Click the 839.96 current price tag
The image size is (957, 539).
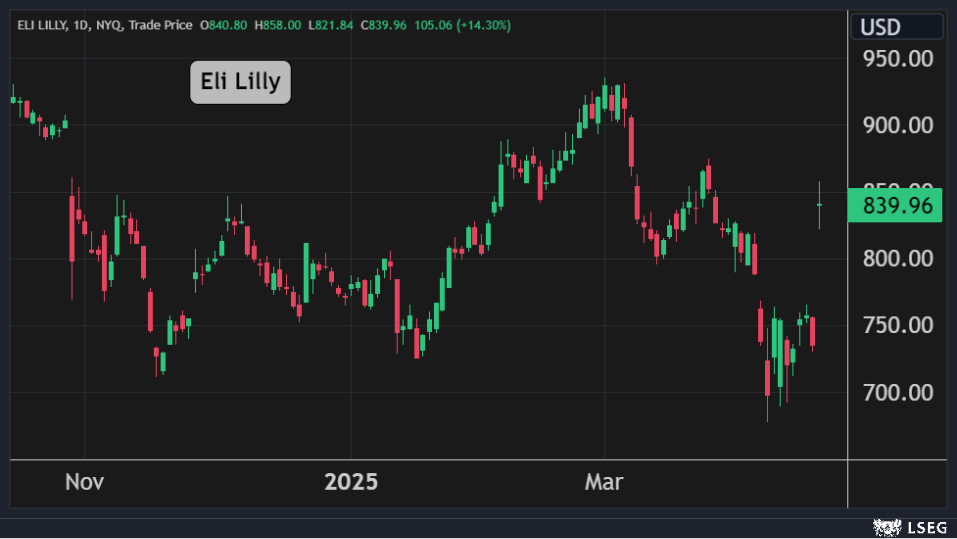coord(895,206)
